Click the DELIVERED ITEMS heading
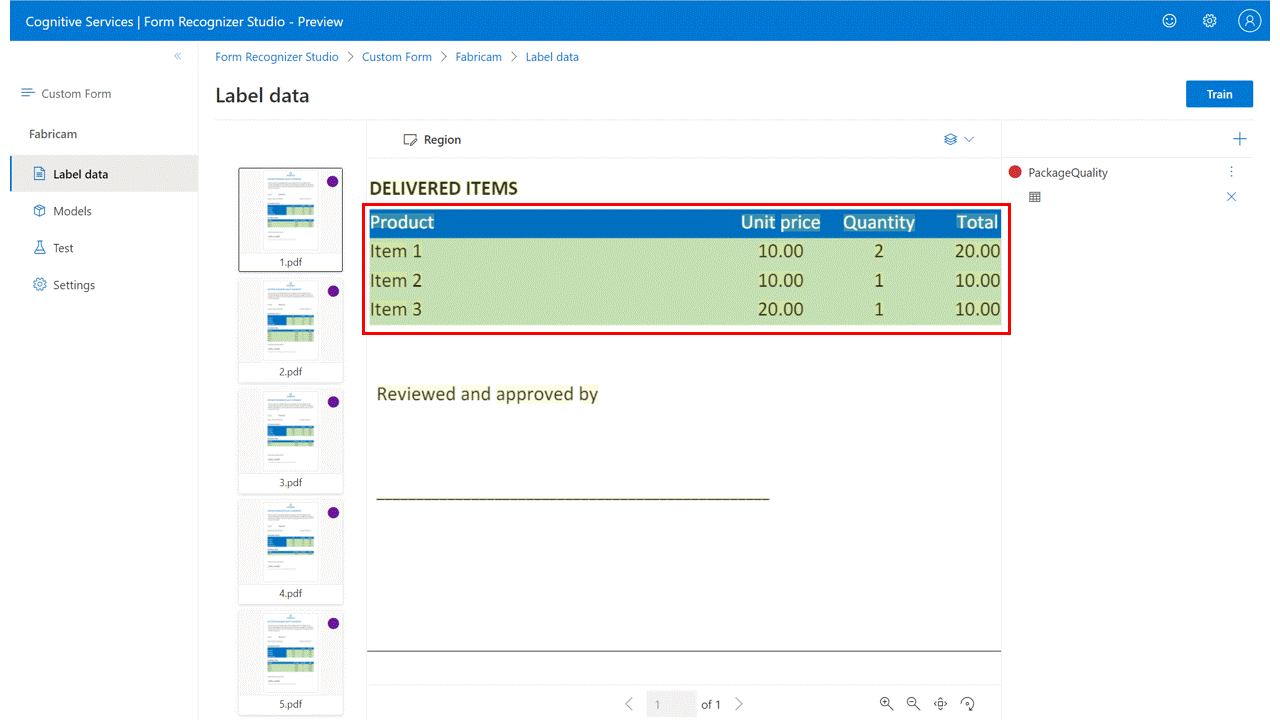This screenshot has height=720, width=1280. 444,188
